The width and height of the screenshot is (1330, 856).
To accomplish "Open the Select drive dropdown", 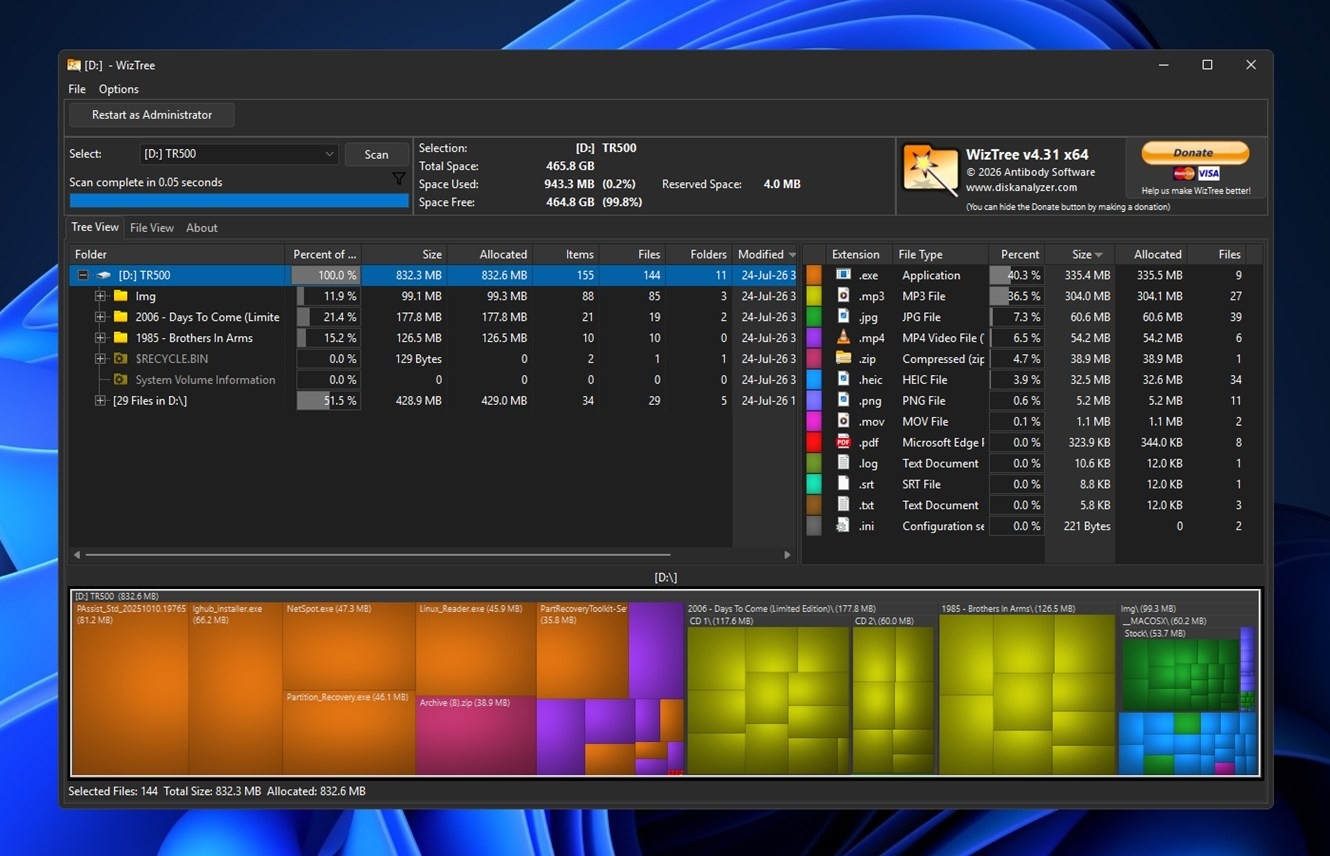I will click(x=238, y=154).
